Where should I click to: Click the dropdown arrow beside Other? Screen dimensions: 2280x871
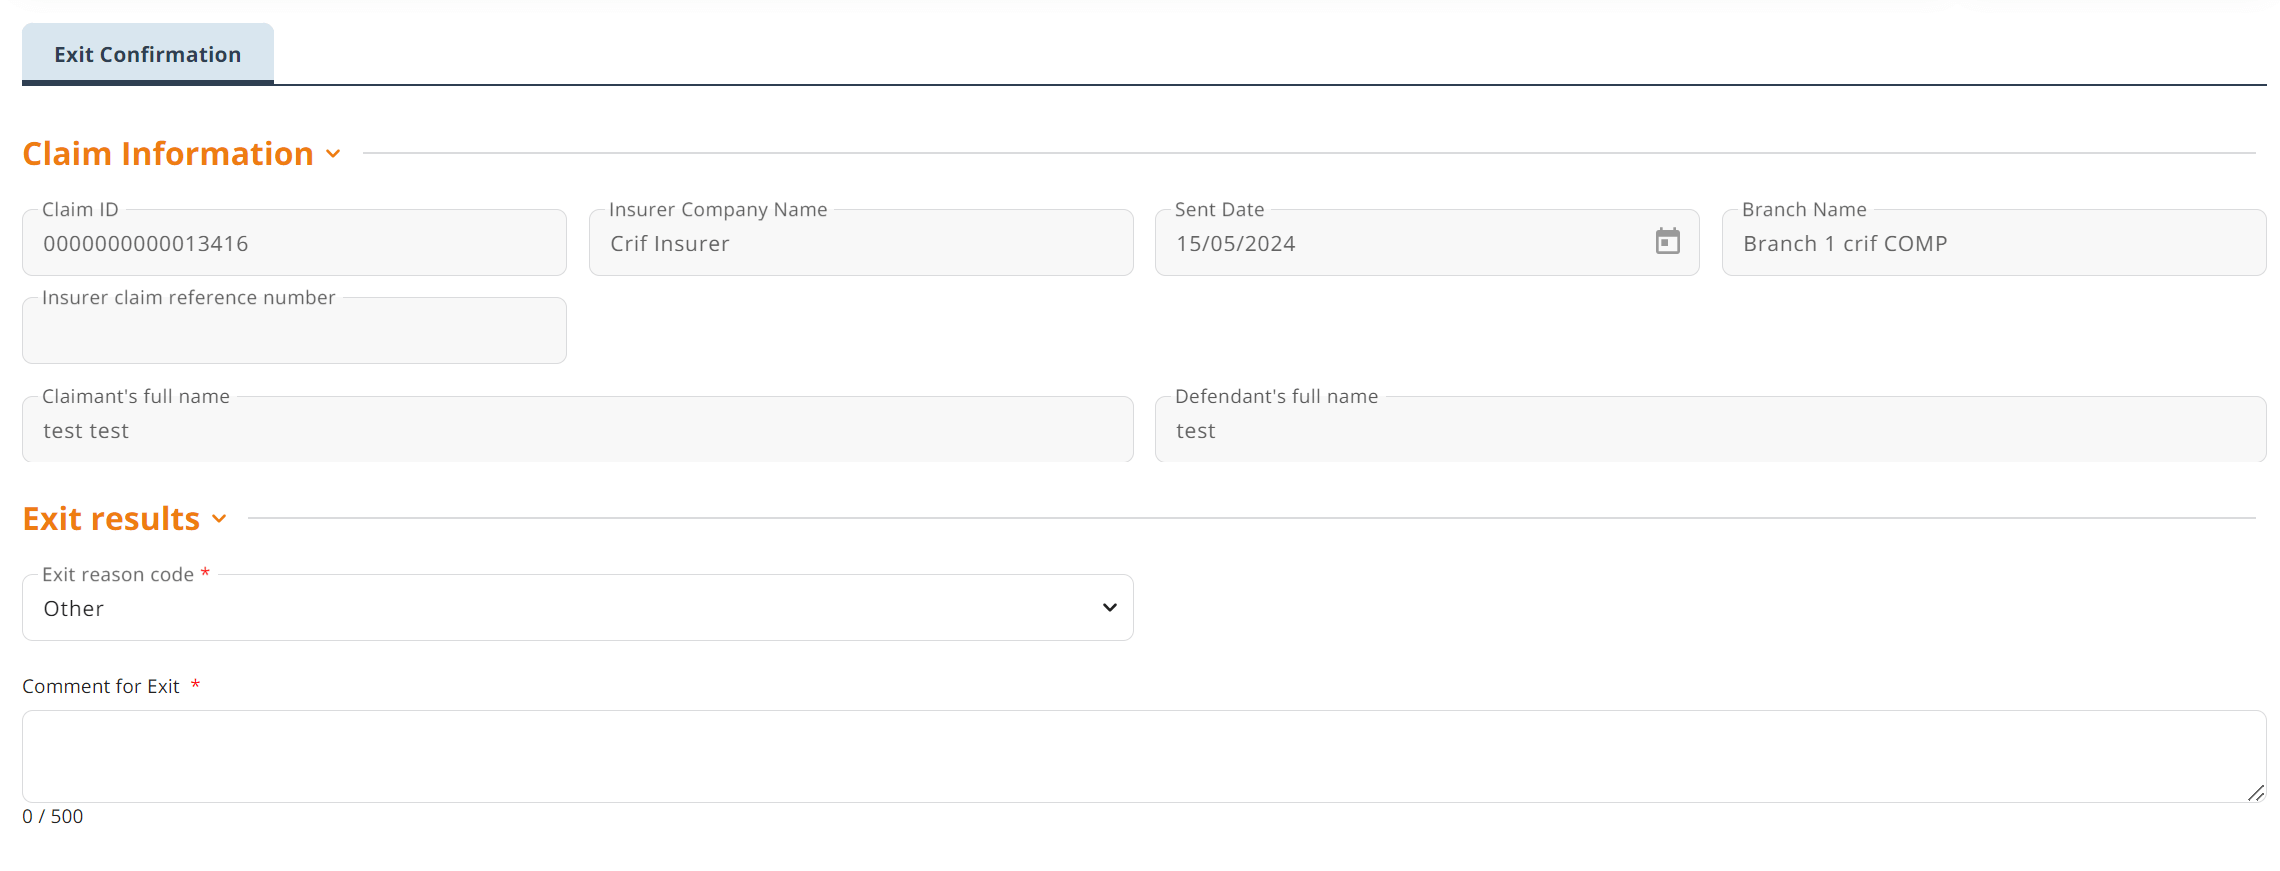pyautogui.click(x=1109, y=607)
